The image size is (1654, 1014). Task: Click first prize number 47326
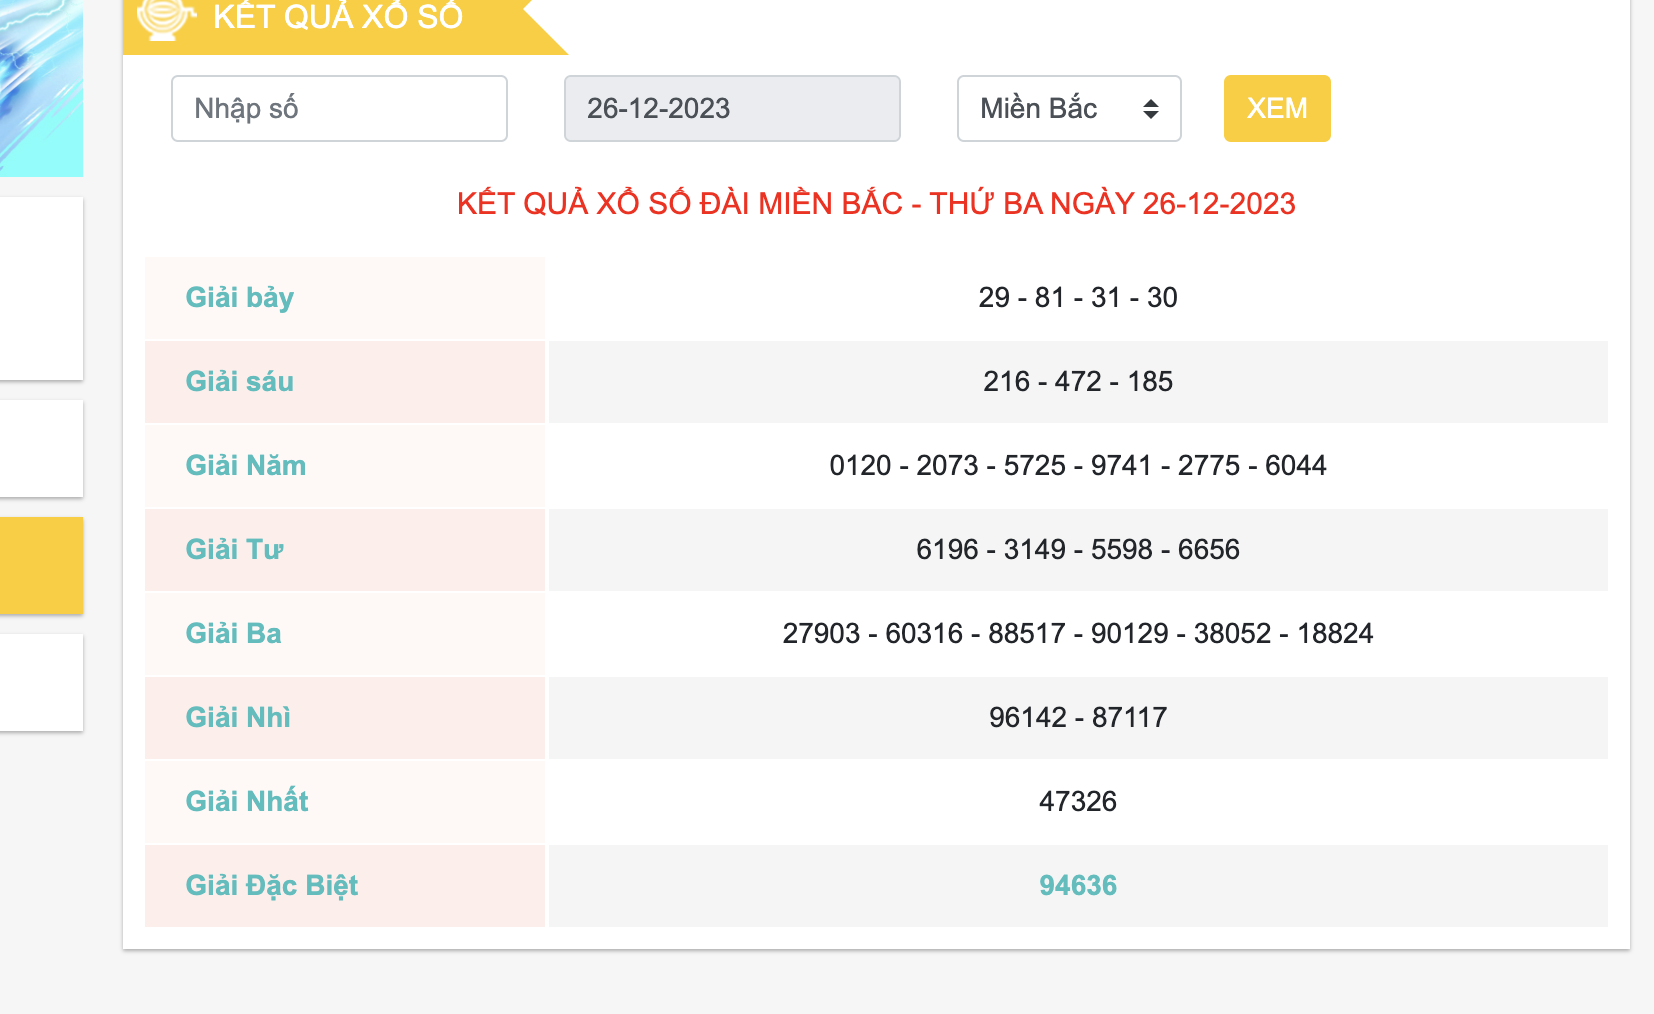click(x=1078, y=802)
